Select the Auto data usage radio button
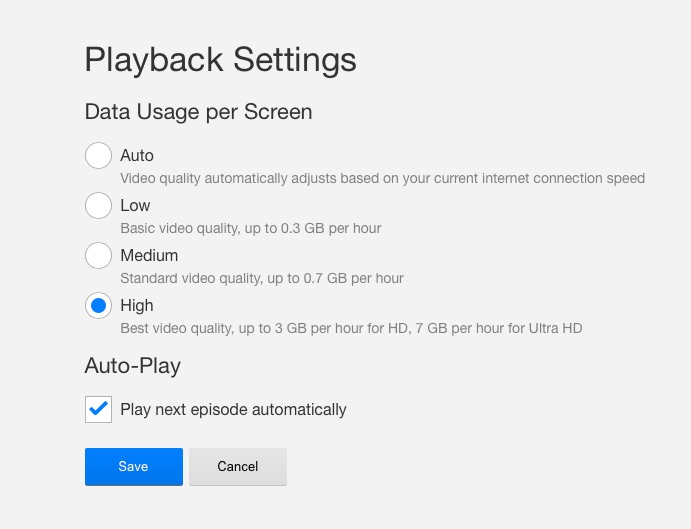691x529 pixels. click(98, 156)
